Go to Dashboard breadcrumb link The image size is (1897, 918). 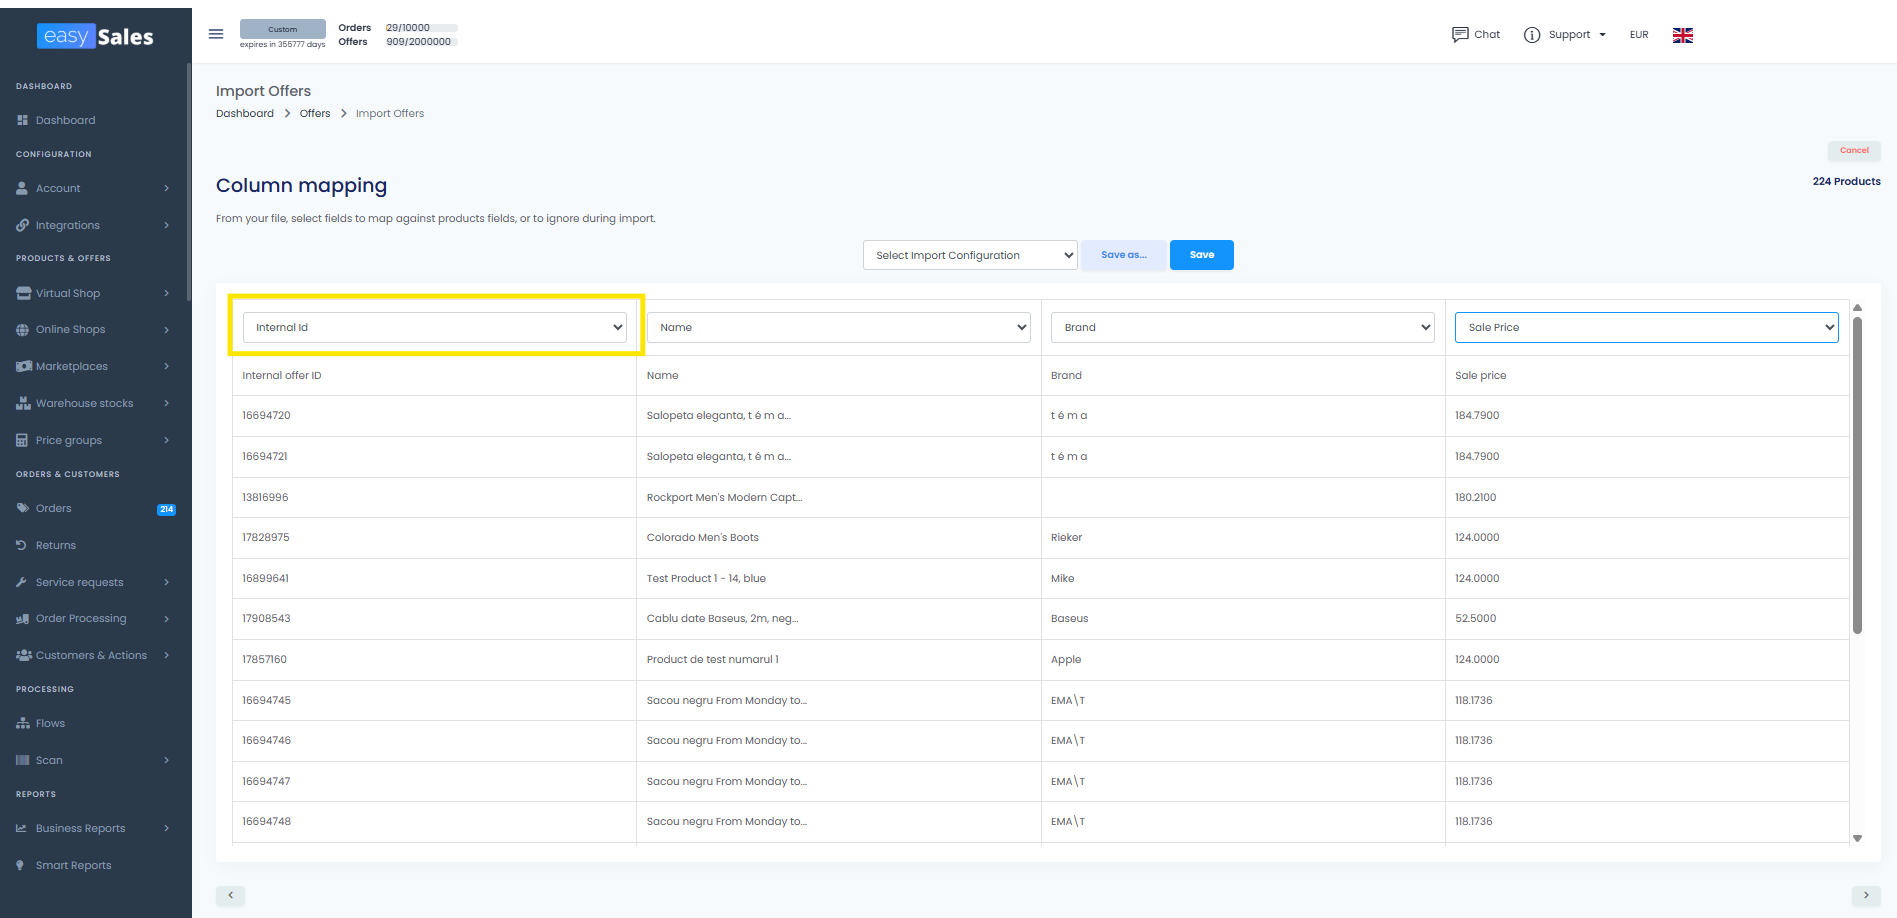point(245,113)
